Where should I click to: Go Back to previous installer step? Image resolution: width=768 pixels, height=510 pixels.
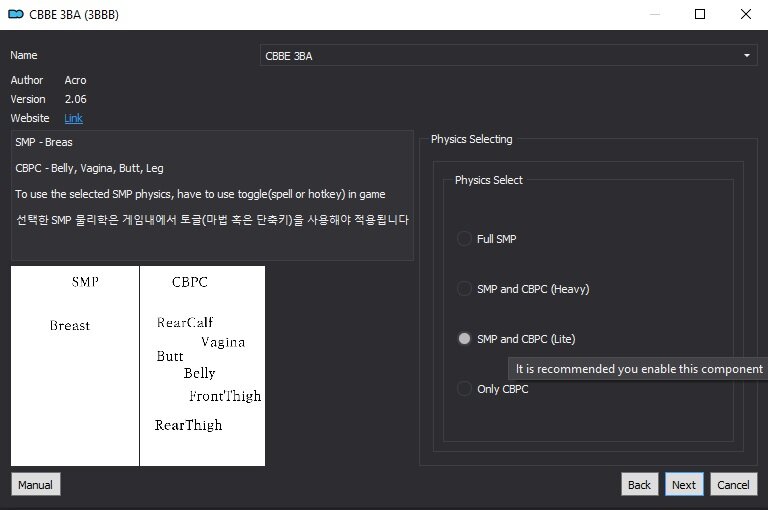(x=639, y=485)
